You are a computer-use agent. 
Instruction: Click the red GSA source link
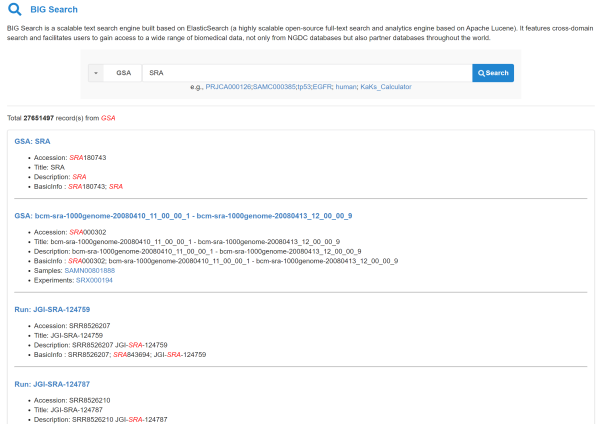107,118
